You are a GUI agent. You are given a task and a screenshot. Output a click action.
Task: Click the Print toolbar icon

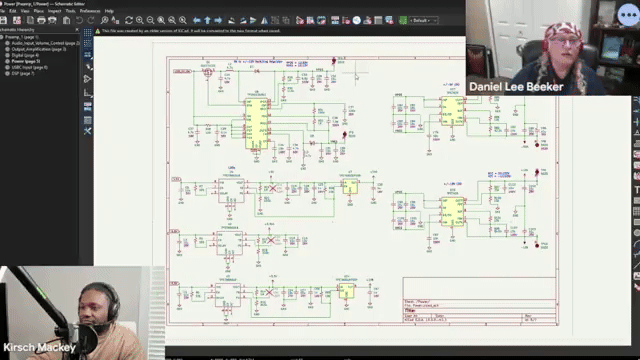(x=41, y=20)
